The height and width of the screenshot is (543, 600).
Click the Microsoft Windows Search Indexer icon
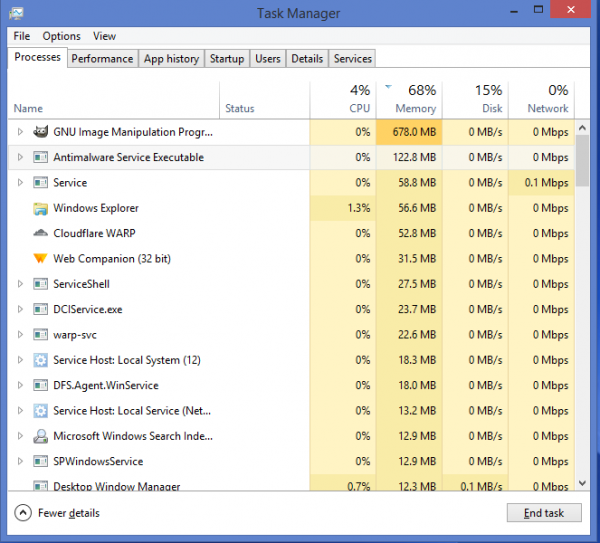pyautogui.click(x=40, y=436)
